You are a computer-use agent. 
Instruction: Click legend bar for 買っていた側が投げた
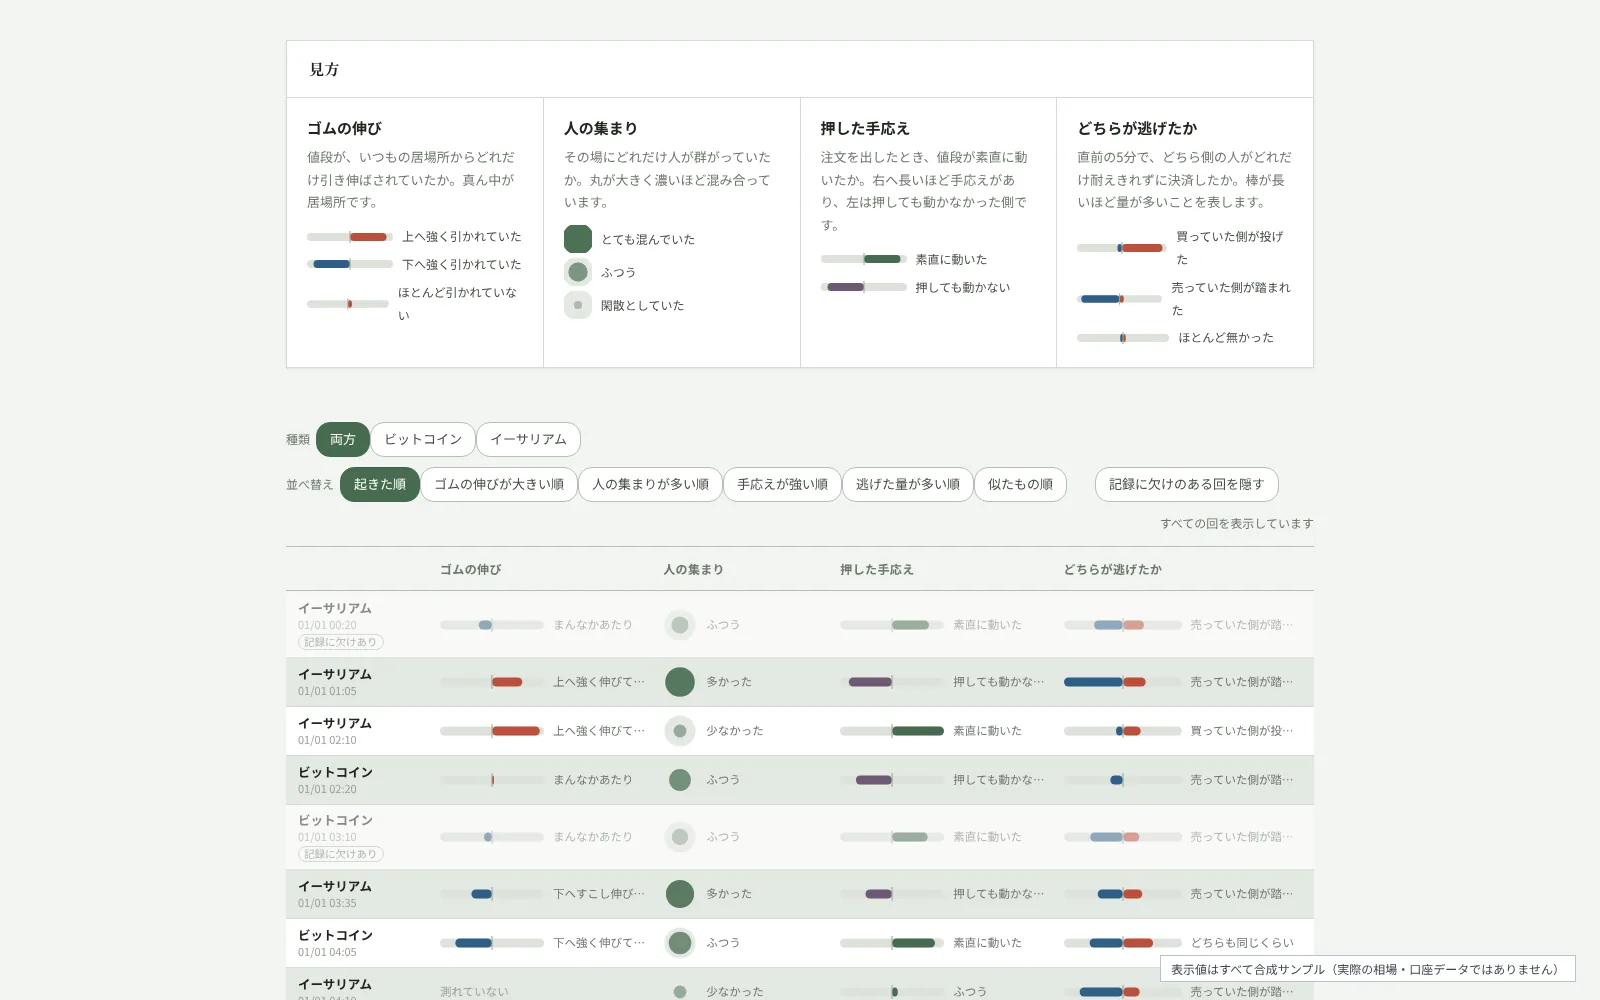(1122, 248)
